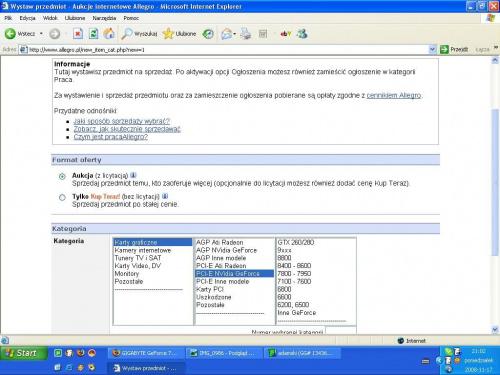Screen dimensions: 500x375
Task: Click the URL address field
Action: (x=223, y=49)
